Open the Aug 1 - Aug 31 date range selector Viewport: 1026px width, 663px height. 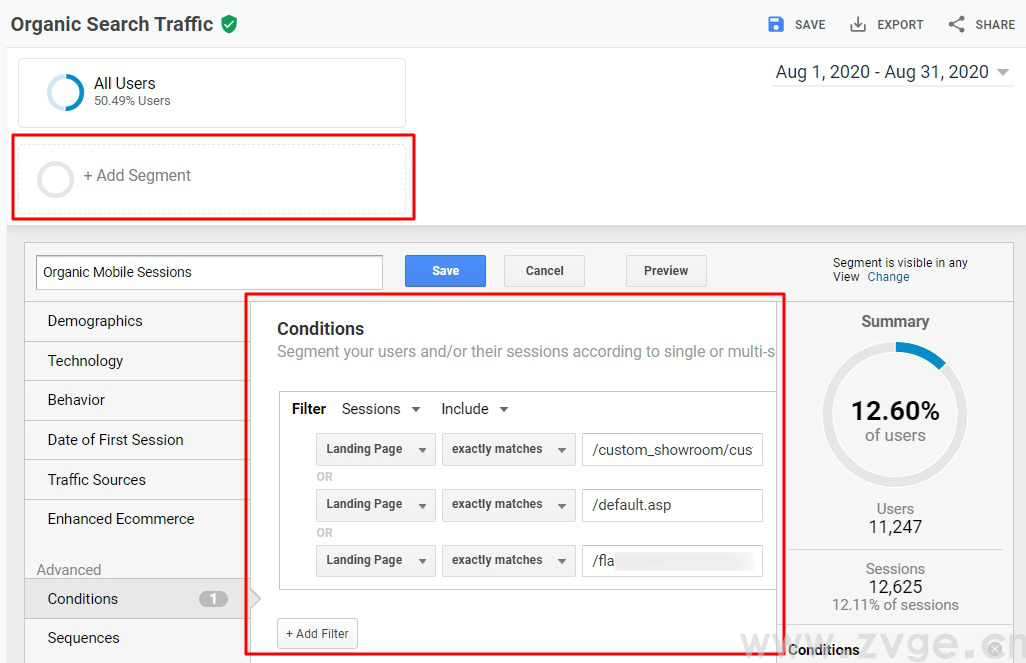pyautogui.click(x=890, y=71)
